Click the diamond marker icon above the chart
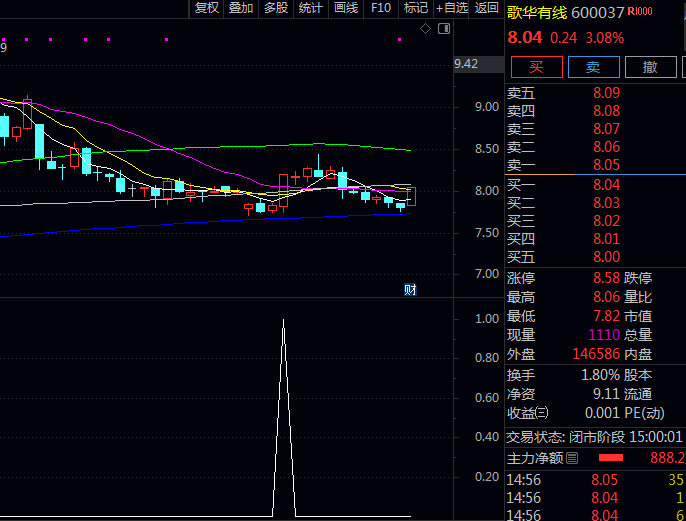The image size is (686, 521). pyautogui.click(x=426, y=29)
